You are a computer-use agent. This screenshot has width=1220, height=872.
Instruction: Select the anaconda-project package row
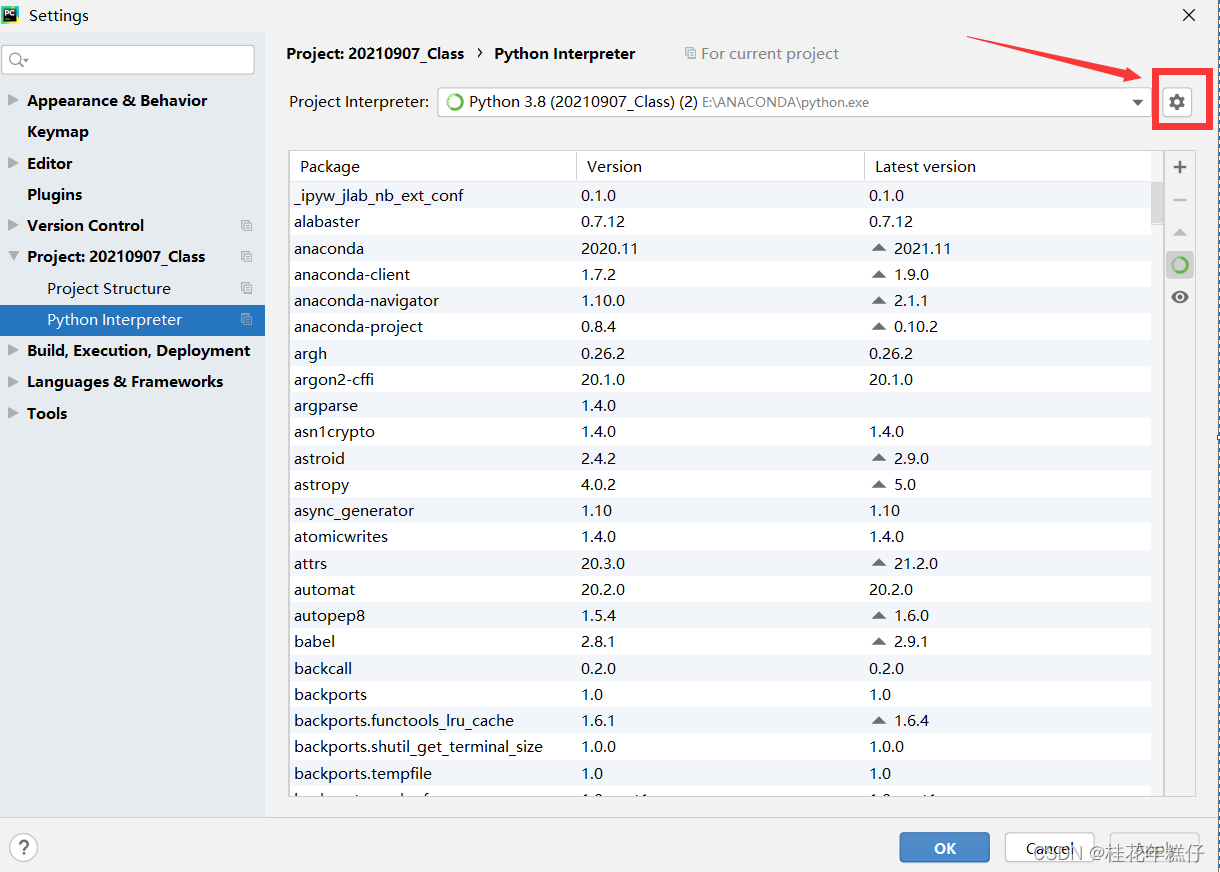pos(720,327)
